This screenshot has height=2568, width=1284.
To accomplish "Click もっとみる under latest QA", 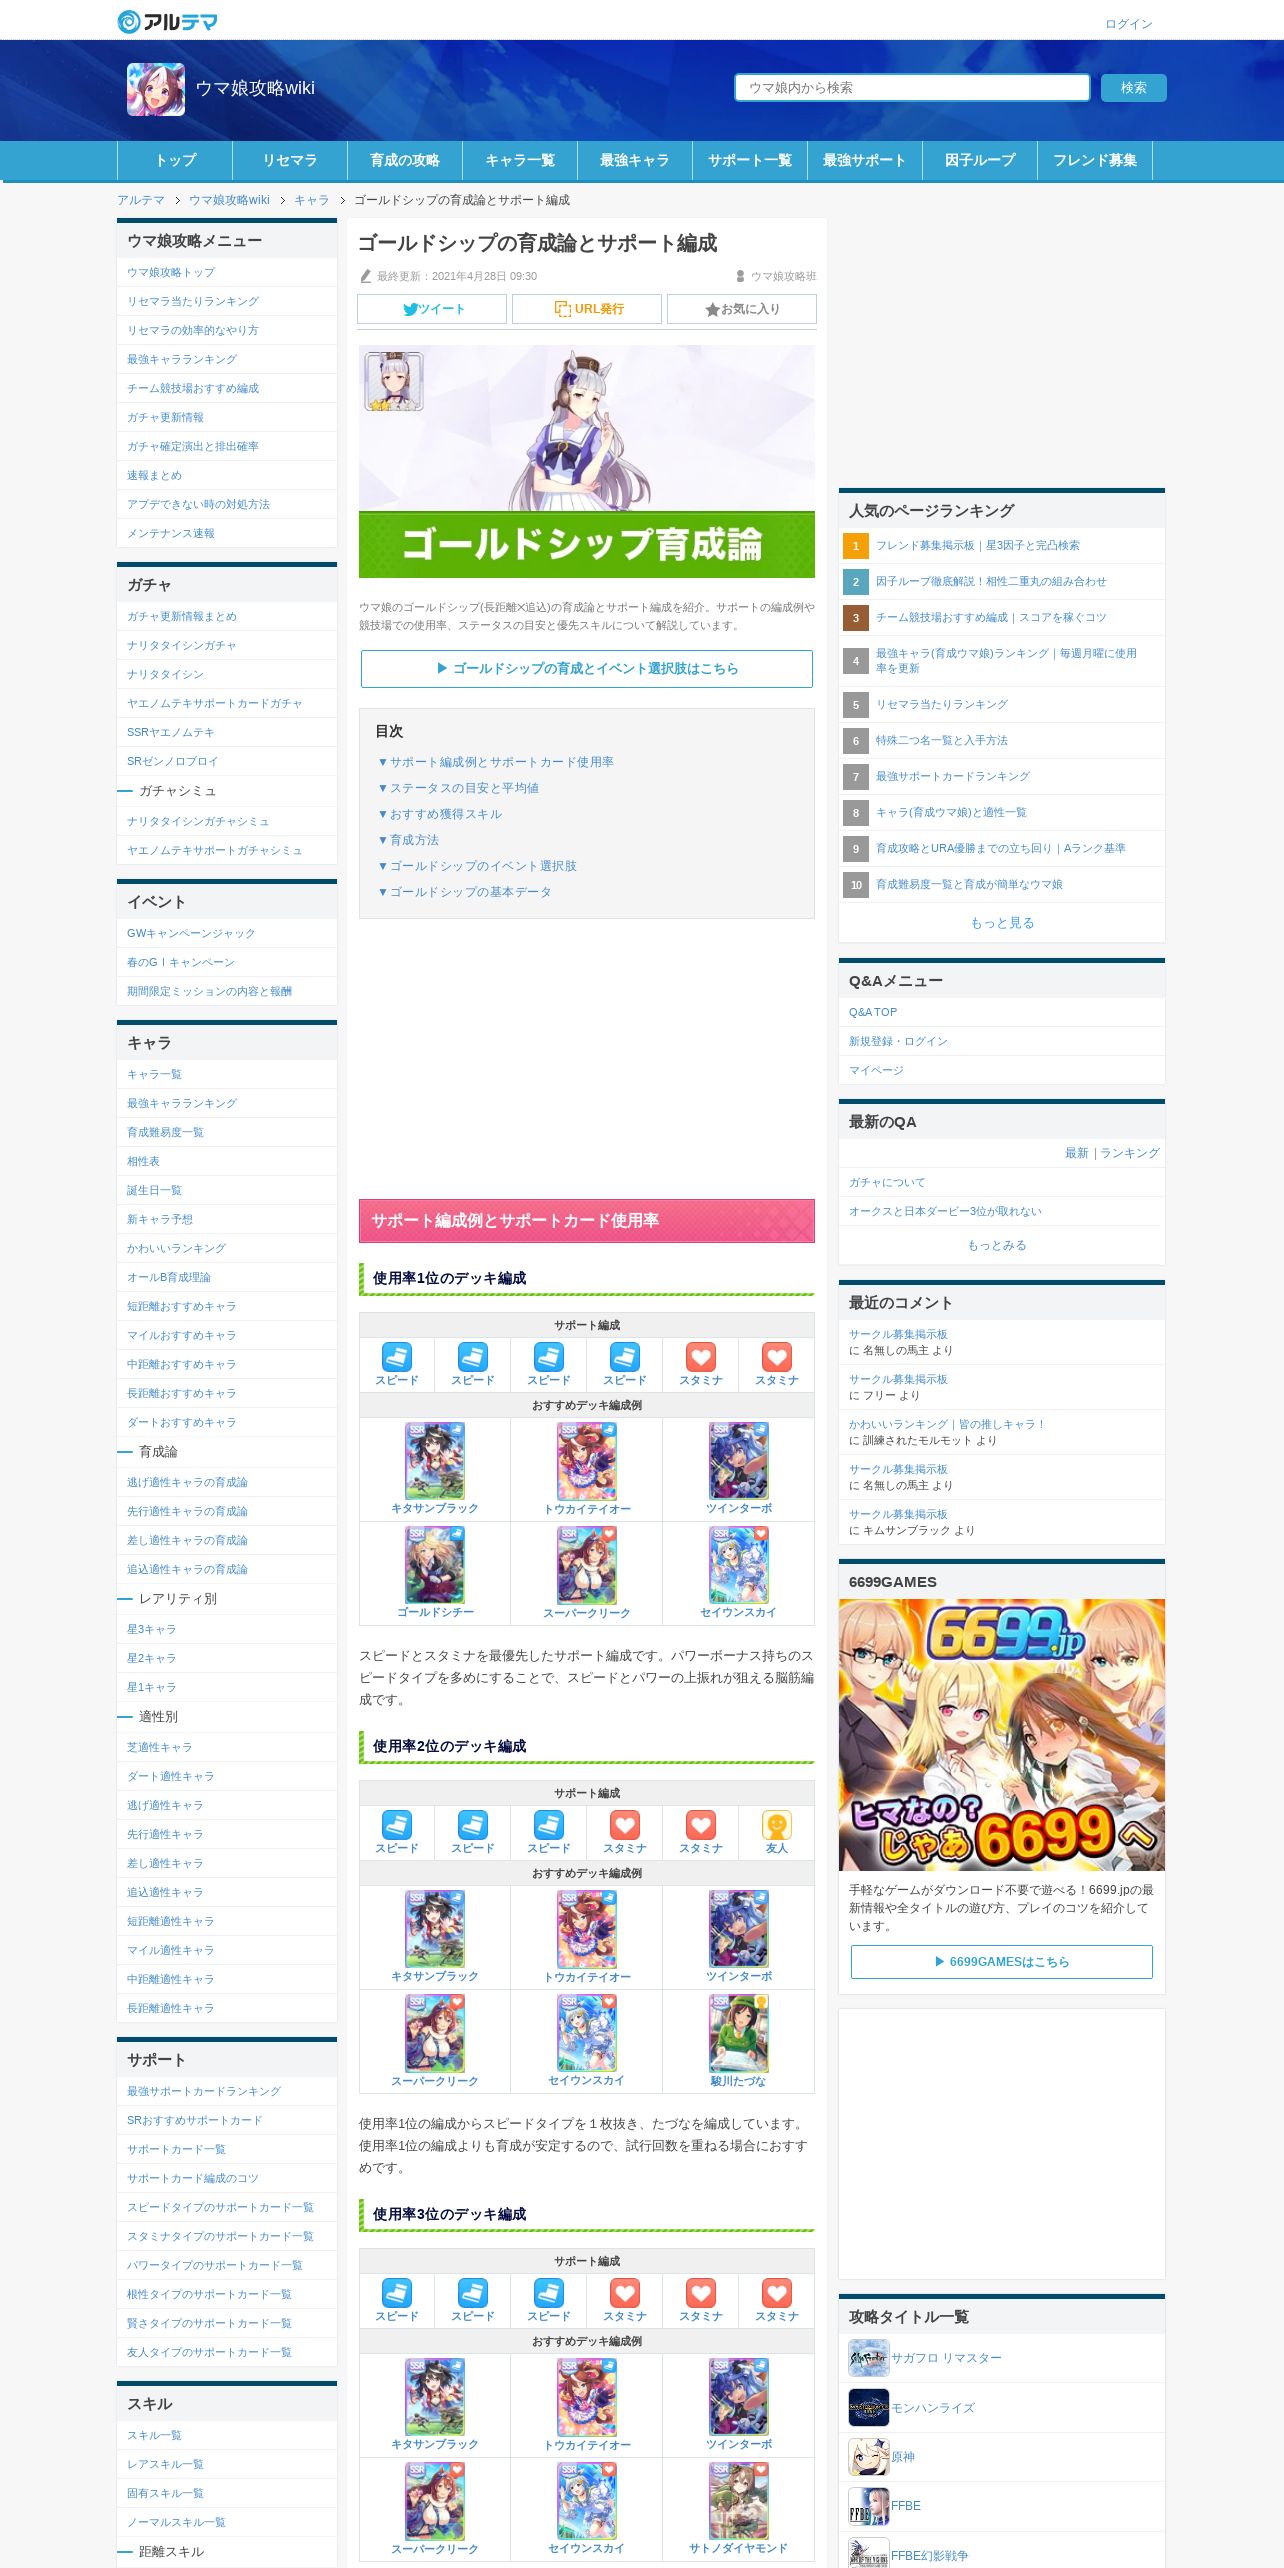I will tap(997, 1245).
